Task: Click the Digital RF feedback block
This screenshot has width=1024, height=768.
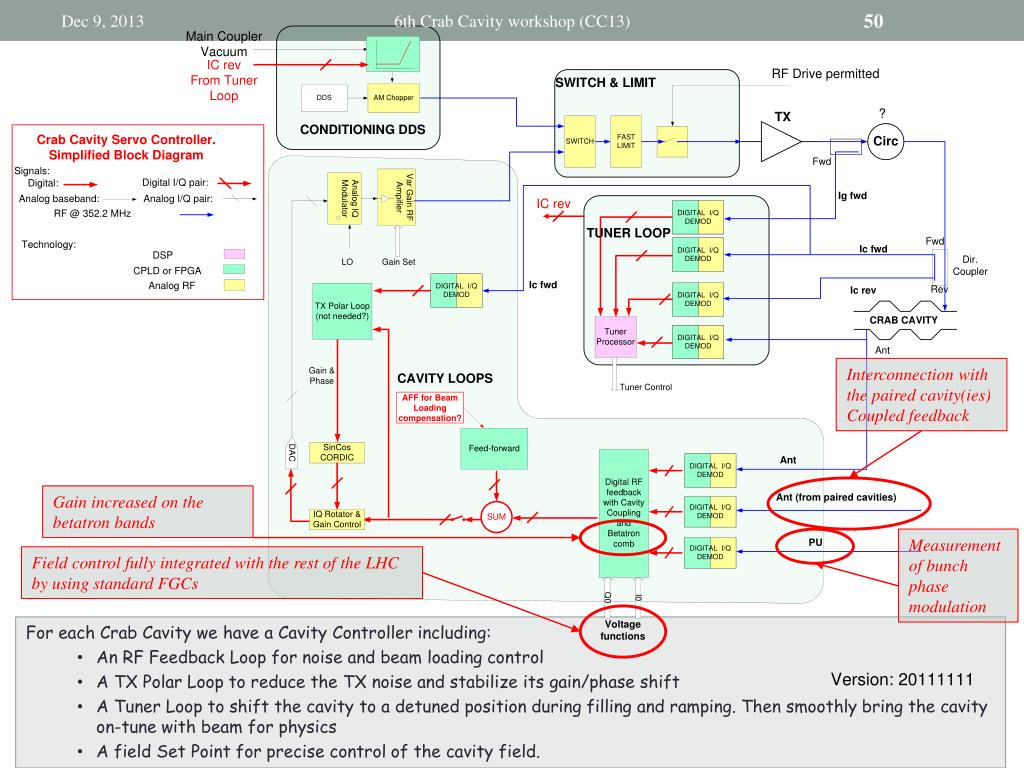Action: (x=624, y=513)
